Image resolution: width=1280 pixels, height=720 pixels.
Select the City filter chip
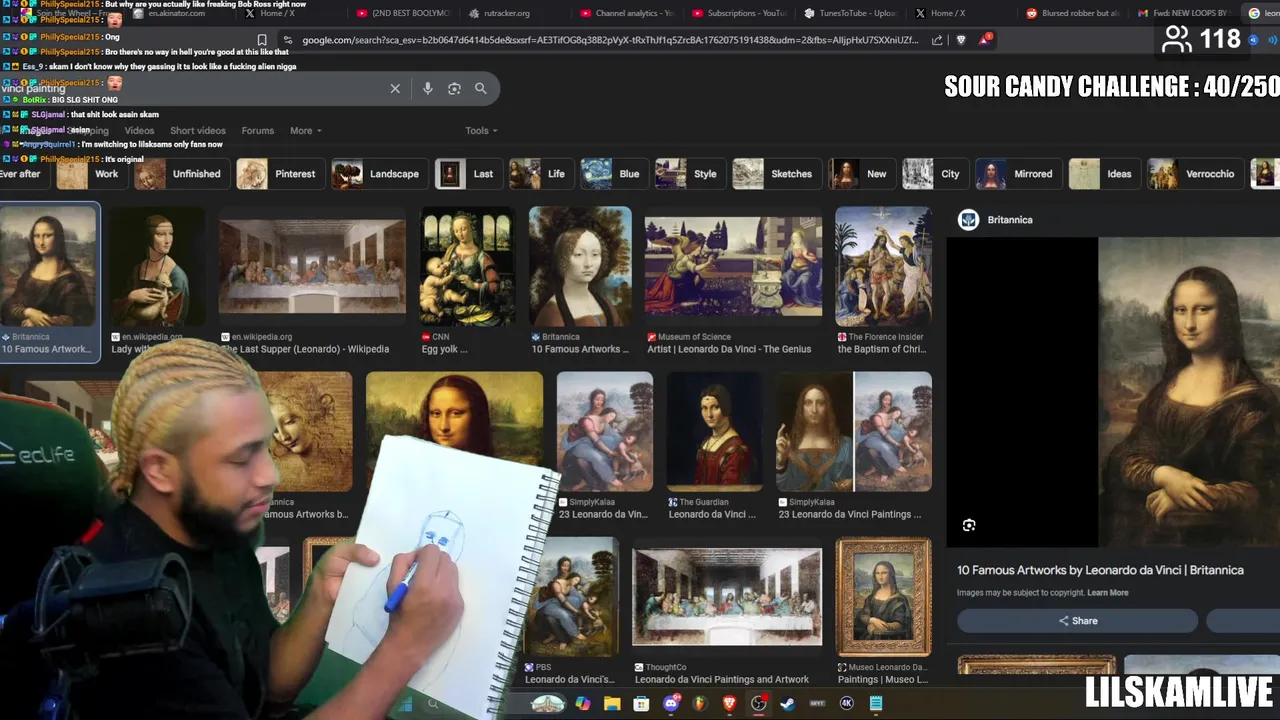click(x=935, y=174)
